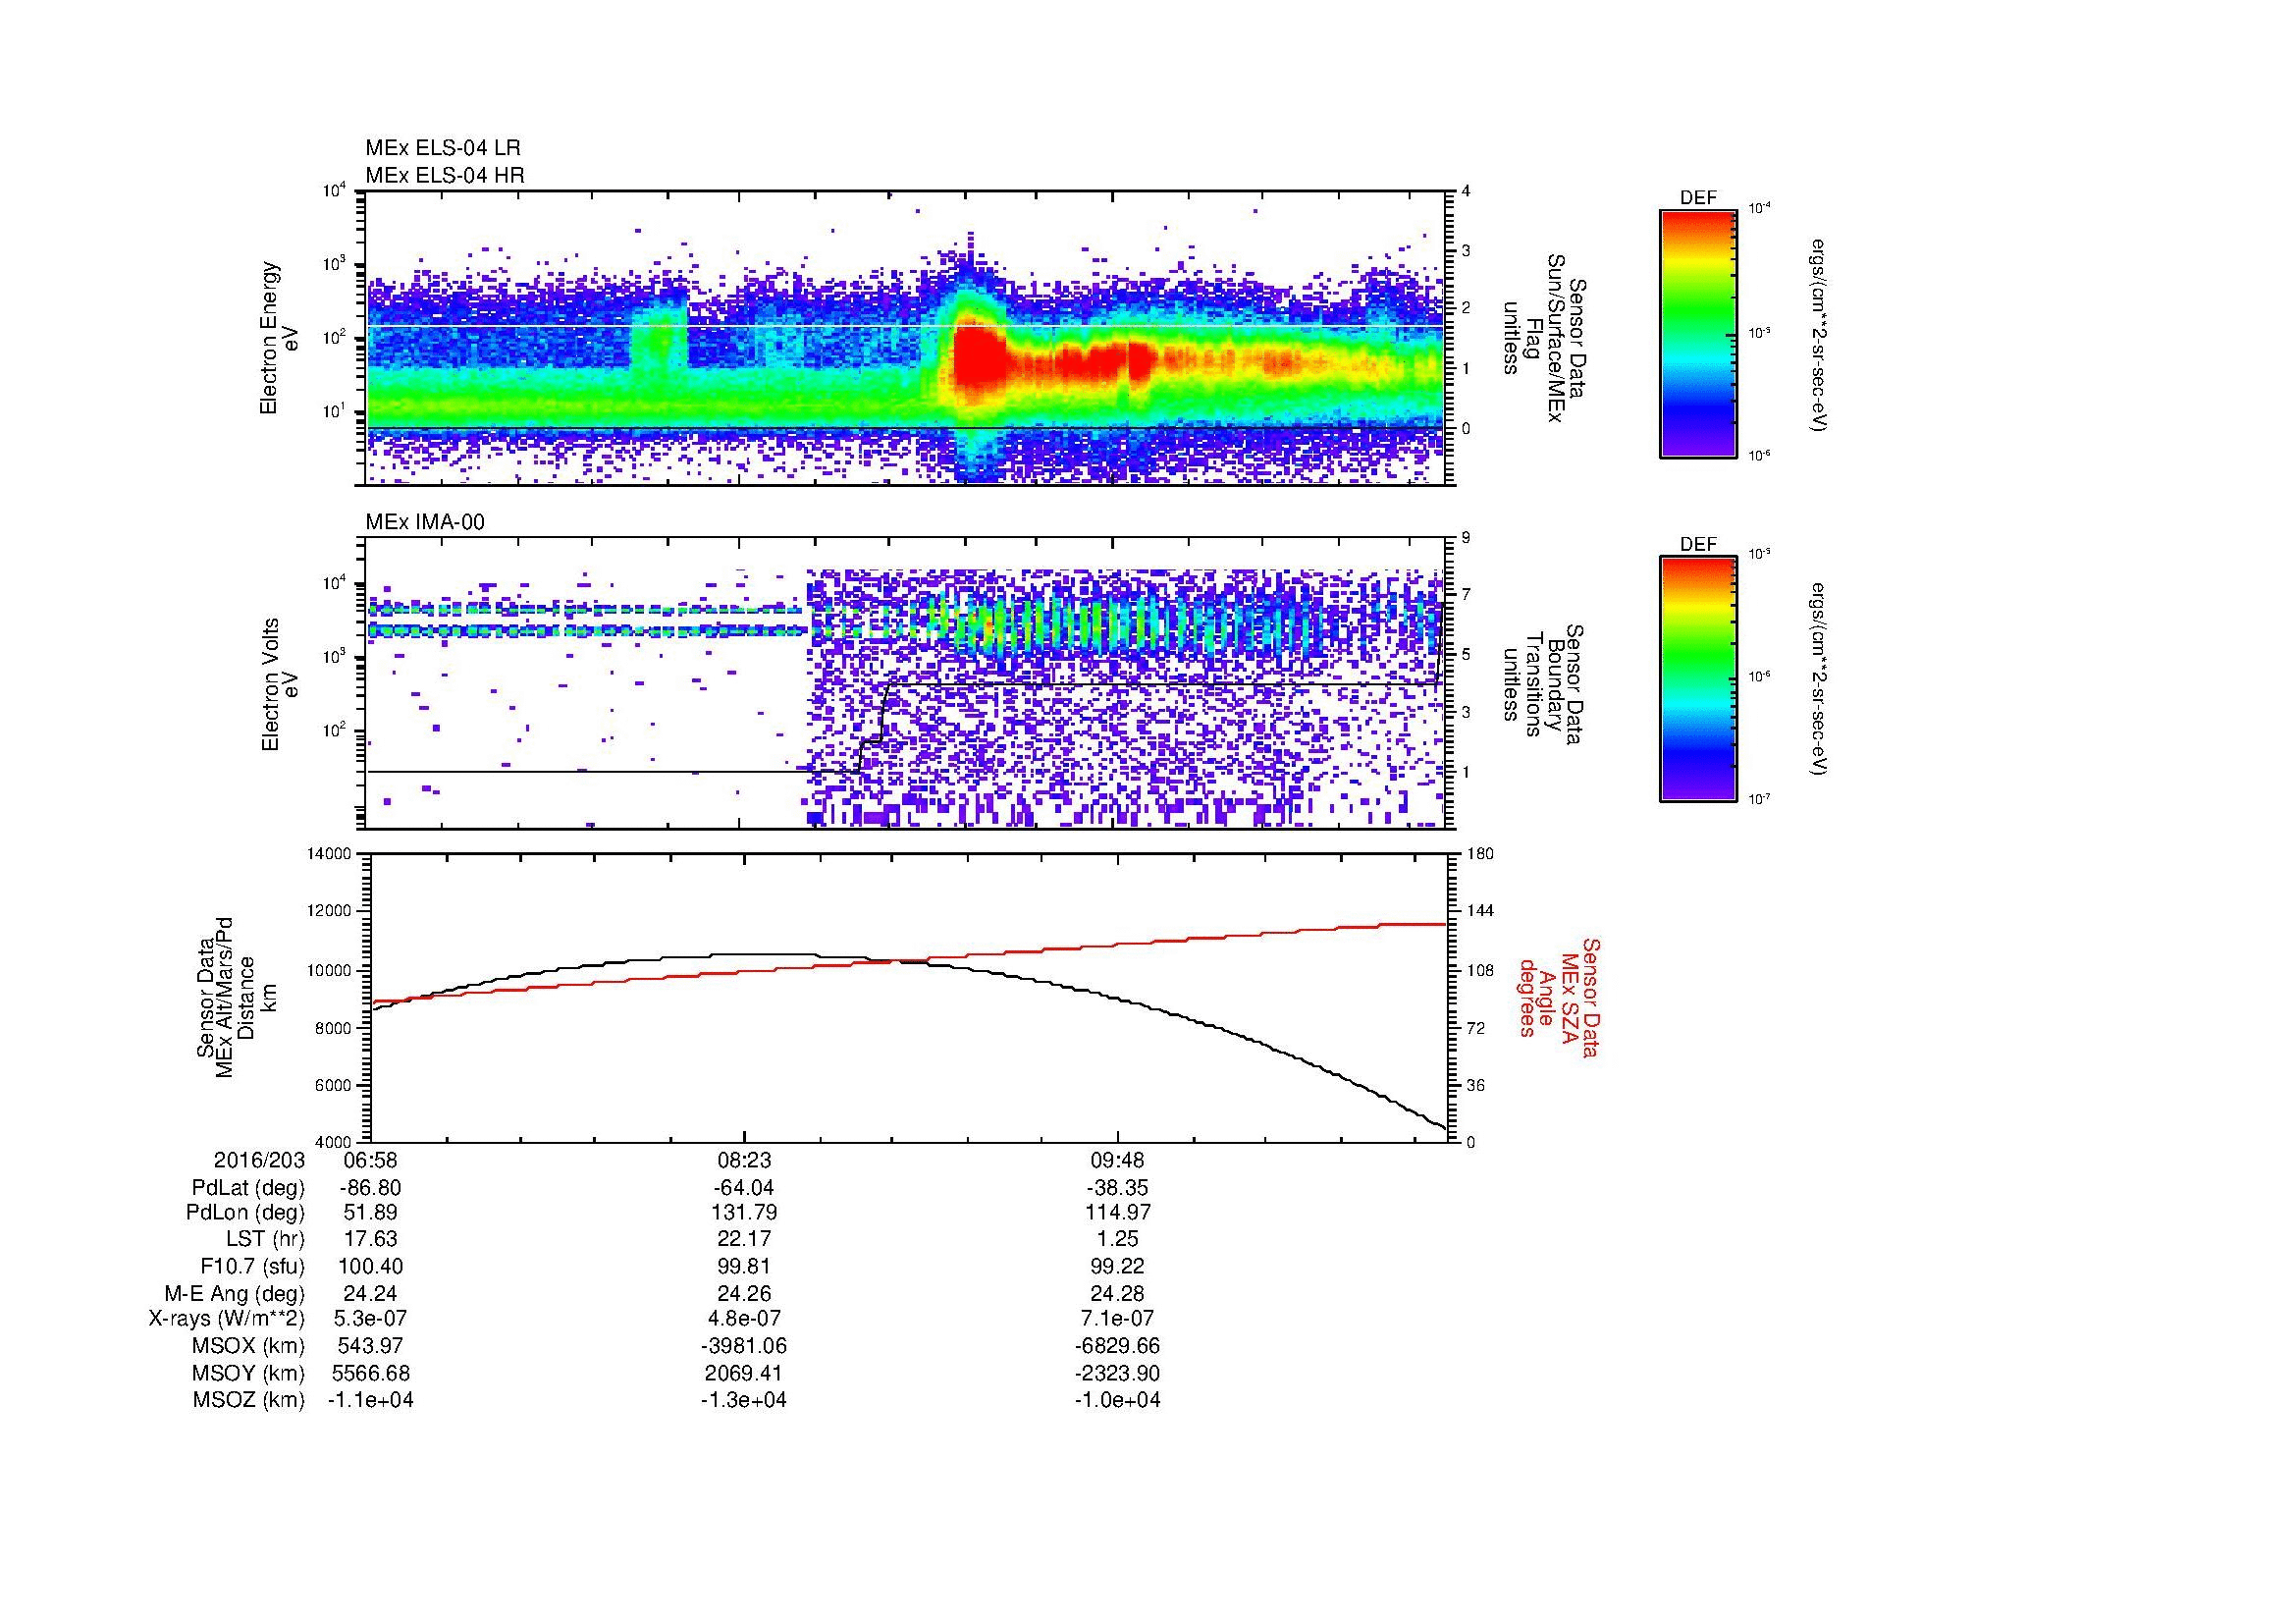Click the F10.7 value 99.81
The image size is (2296, 1623).
click(744, 1265)
